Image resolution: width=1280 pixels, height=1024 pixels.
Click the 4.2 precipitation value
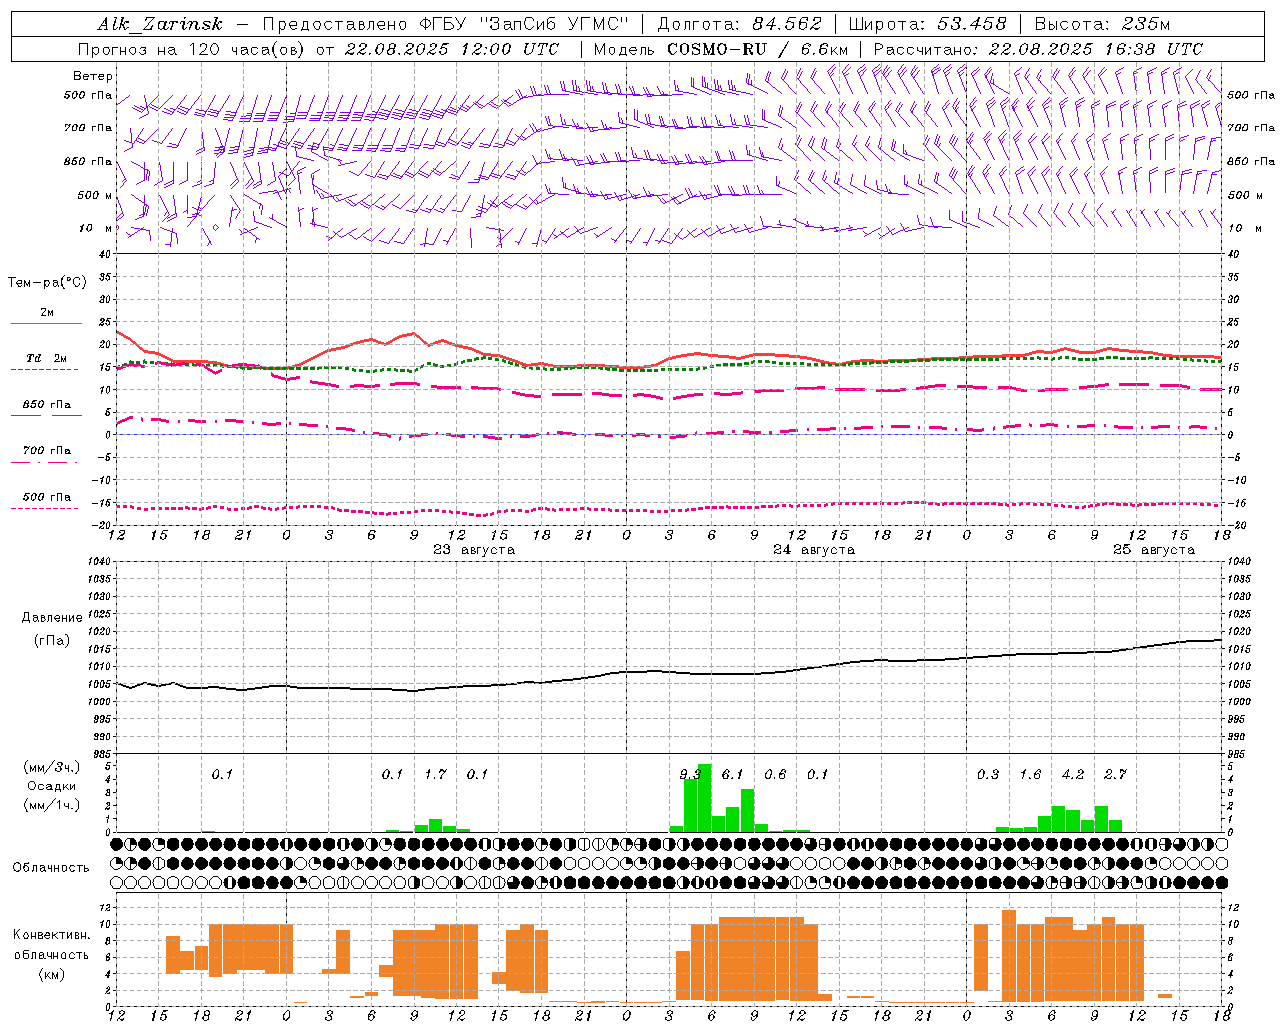click(x=1073, y=775)
